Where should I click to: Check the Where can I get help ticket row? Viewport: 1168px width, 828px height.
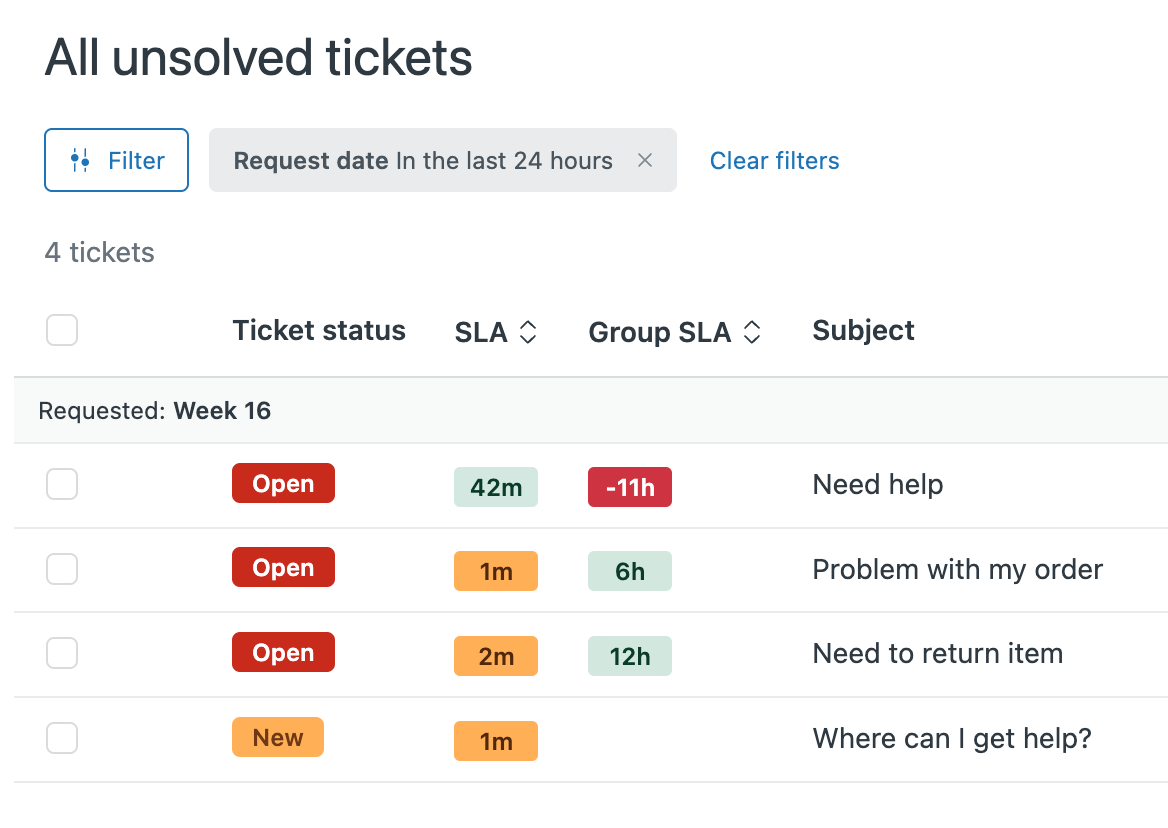point(61,738)
